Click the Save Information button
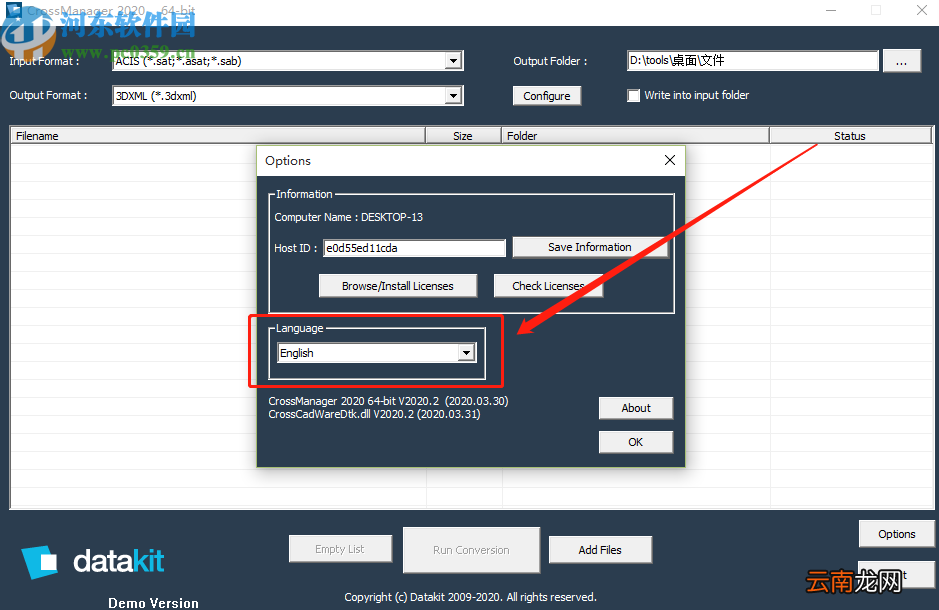Image resolution: width=939 pixels, height=610 pixels. click(x=590, y=247)
